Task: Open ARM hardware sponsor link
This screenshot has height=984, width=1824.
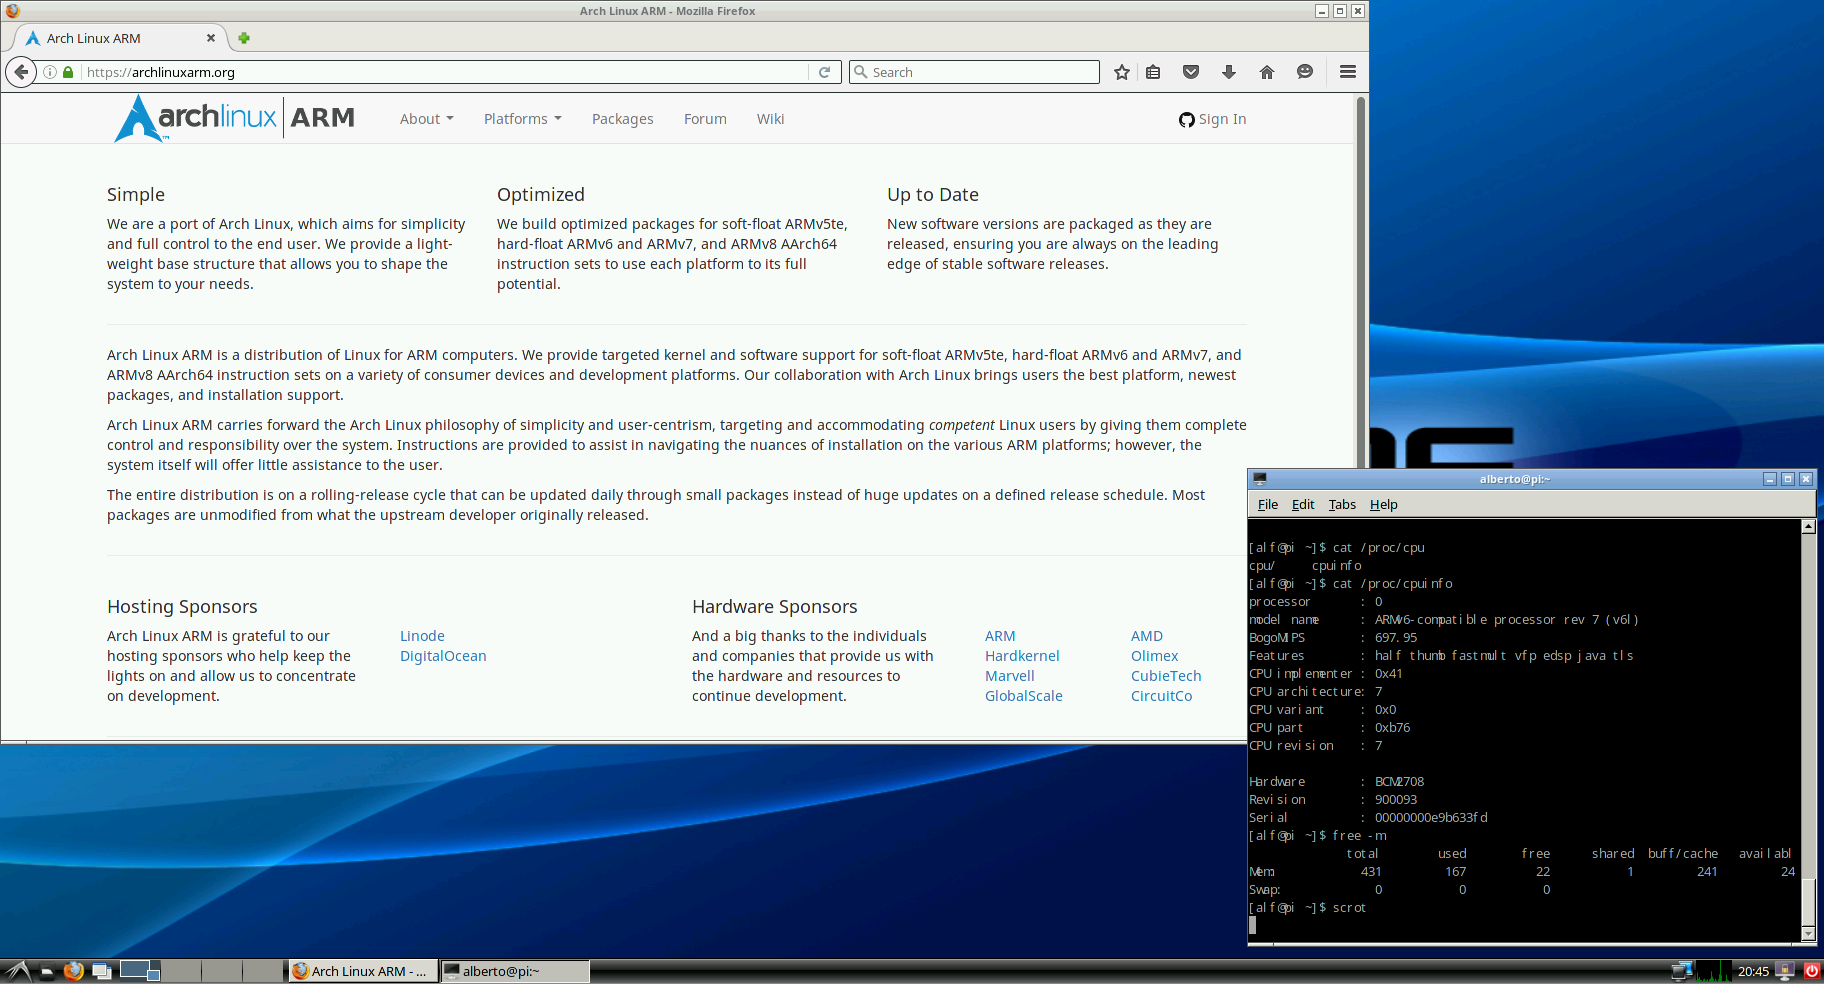Action: tap(1000, 636)
